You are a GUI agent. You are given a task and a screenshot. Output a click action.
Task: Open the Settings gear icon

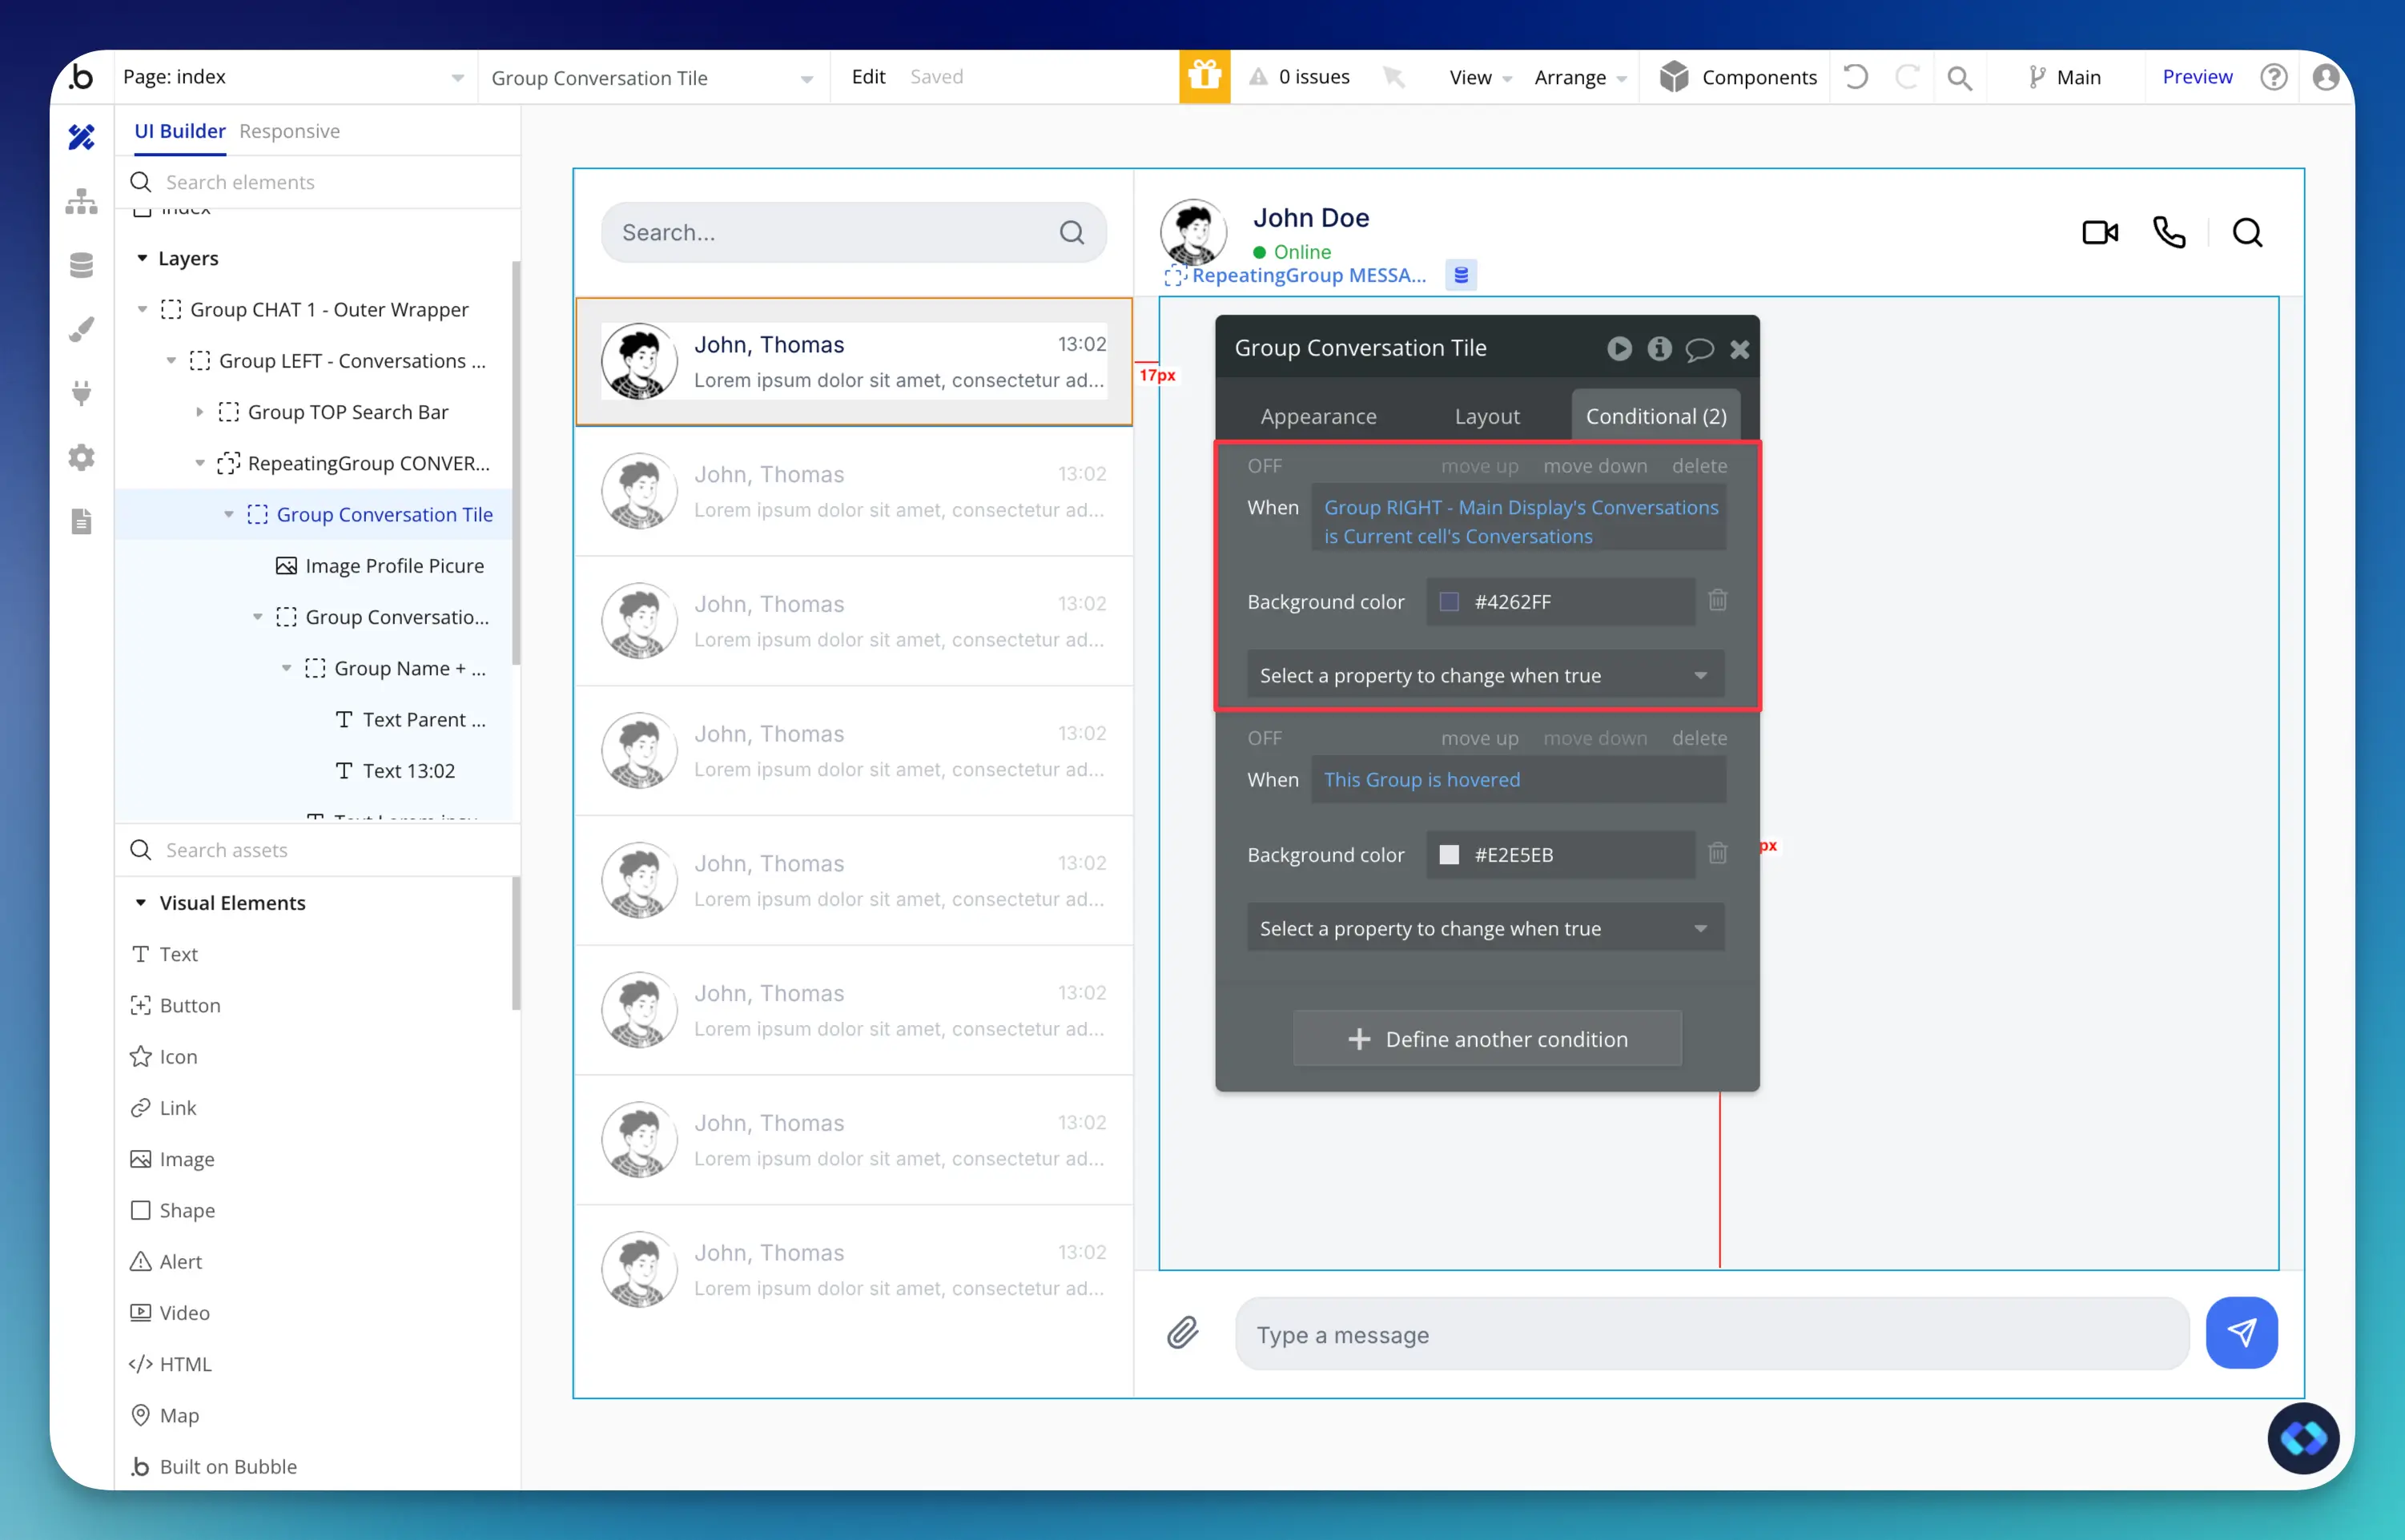[81, 457]
